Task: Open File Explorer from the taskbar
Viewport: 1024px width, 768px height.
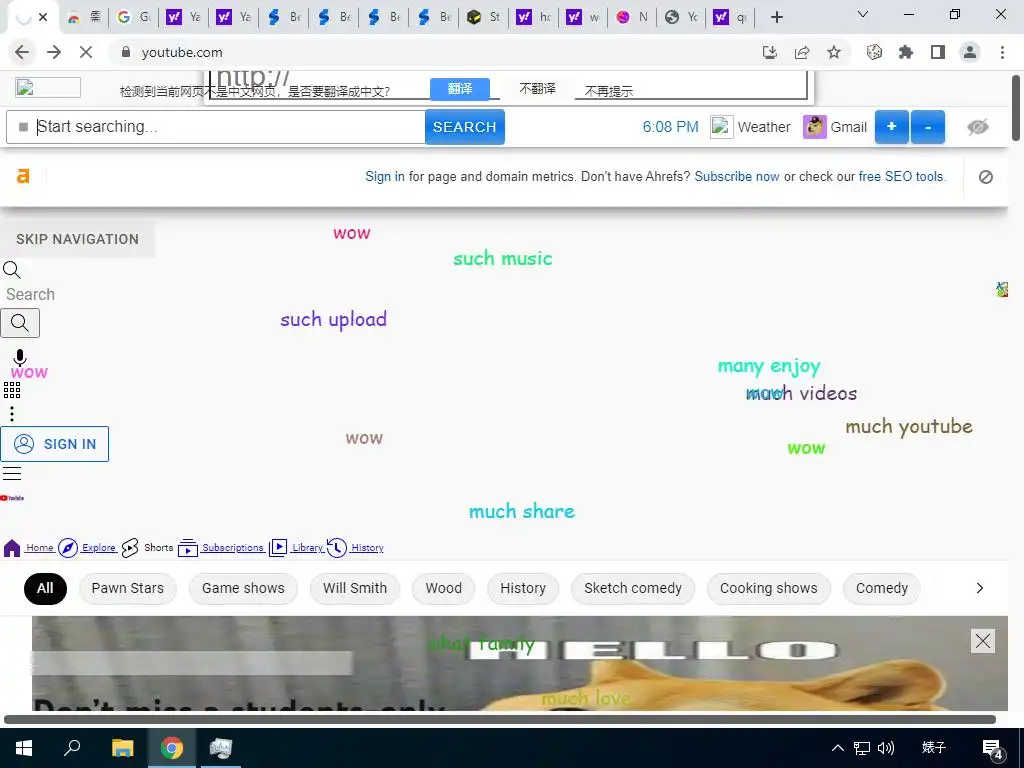Action: (x=122, y=748)
